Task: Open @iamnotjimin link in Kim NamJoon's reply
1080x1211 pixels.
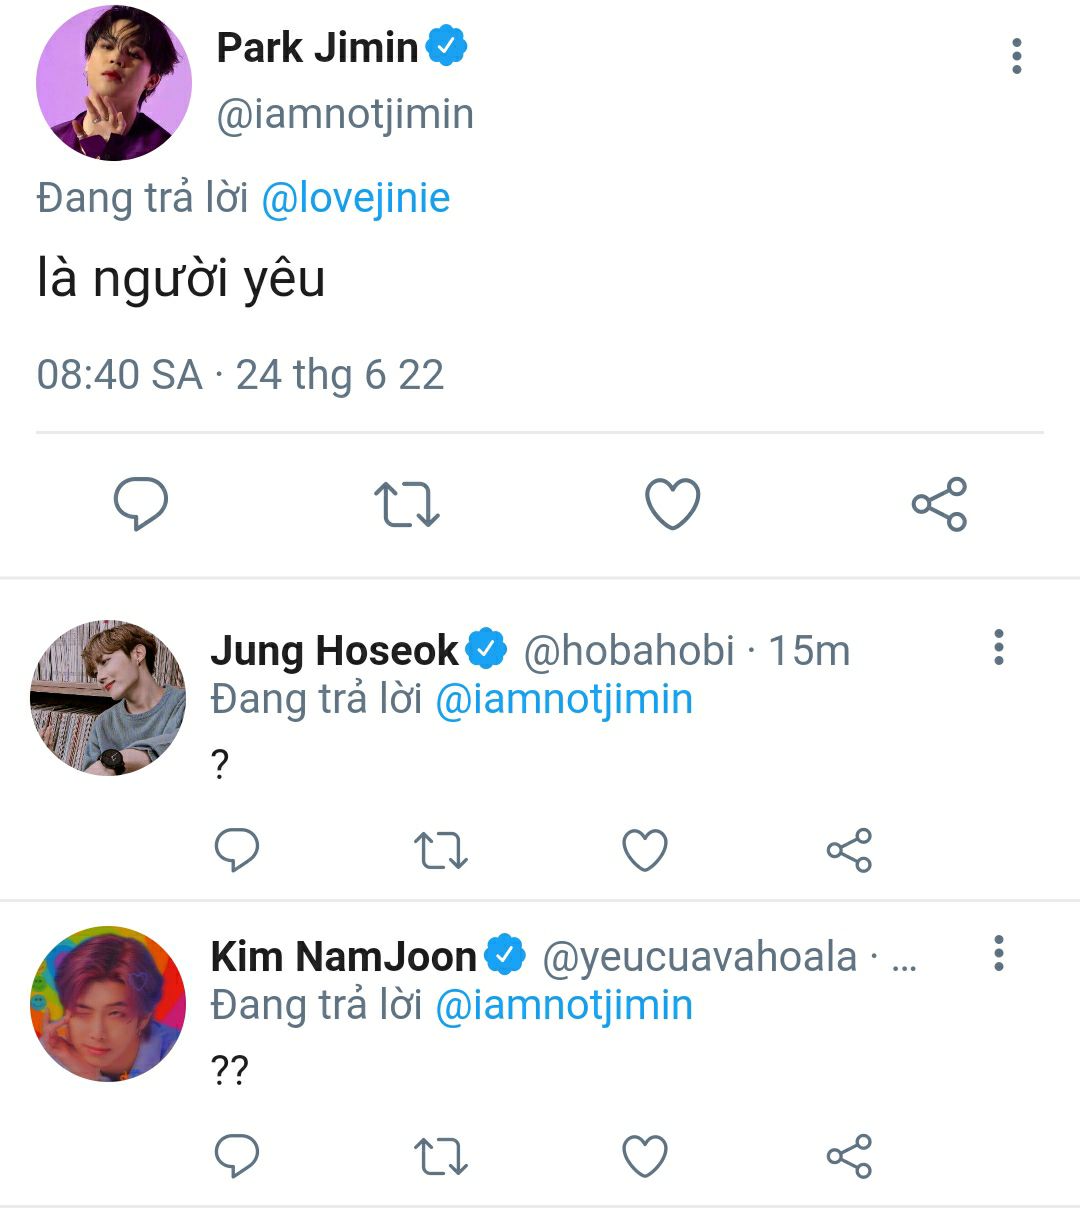Action: pyautogui.click(x=564, y=1005)
